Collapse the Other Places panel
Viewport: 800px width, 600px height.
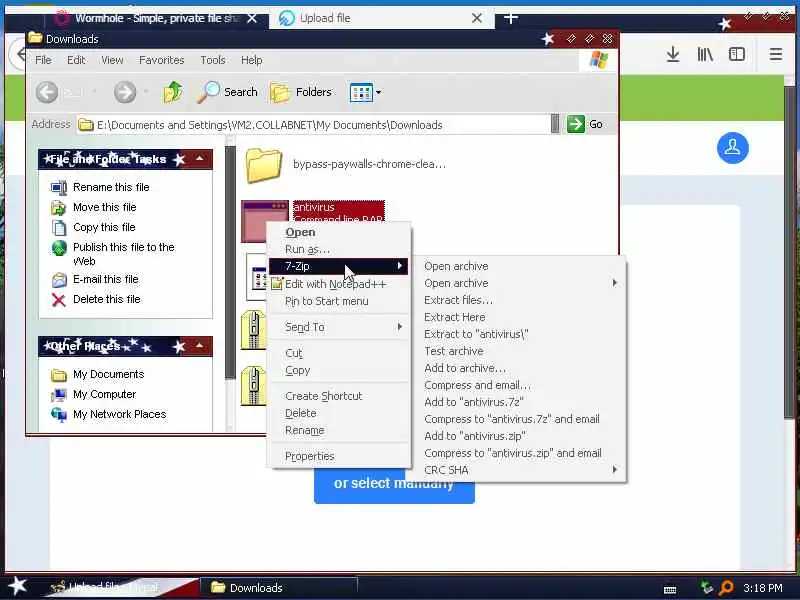pos(199,346)
